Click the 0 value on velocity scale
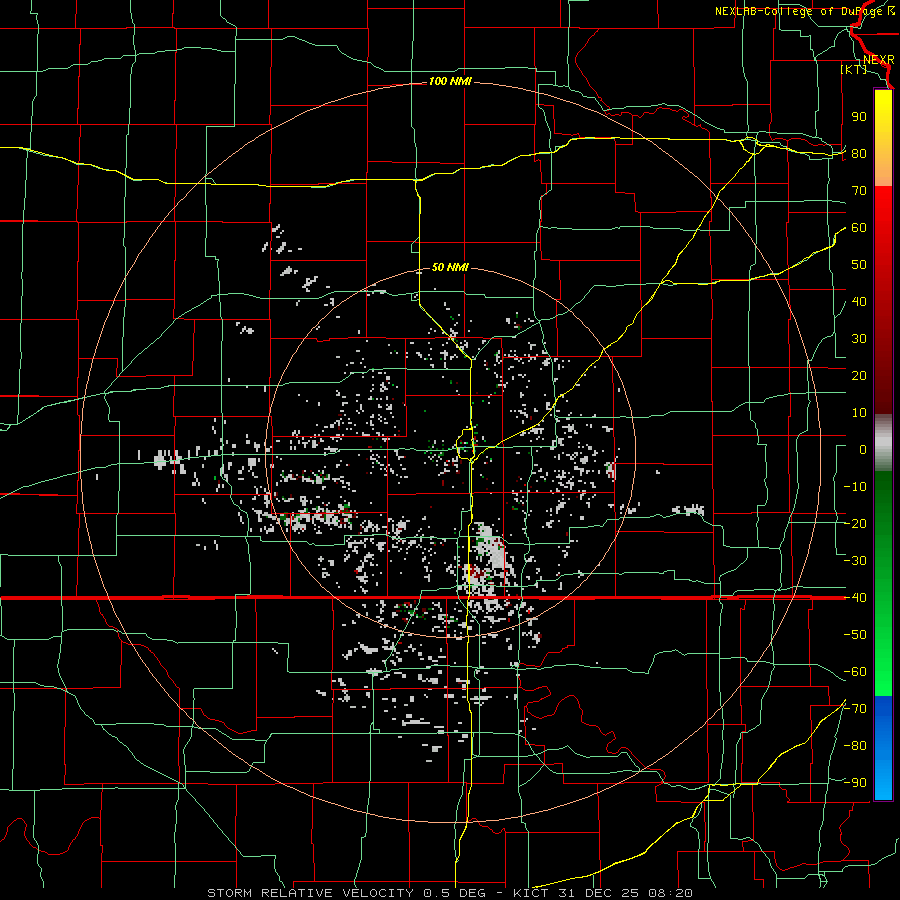The width and height of the screenshot is (900, 900). [863, 450]
